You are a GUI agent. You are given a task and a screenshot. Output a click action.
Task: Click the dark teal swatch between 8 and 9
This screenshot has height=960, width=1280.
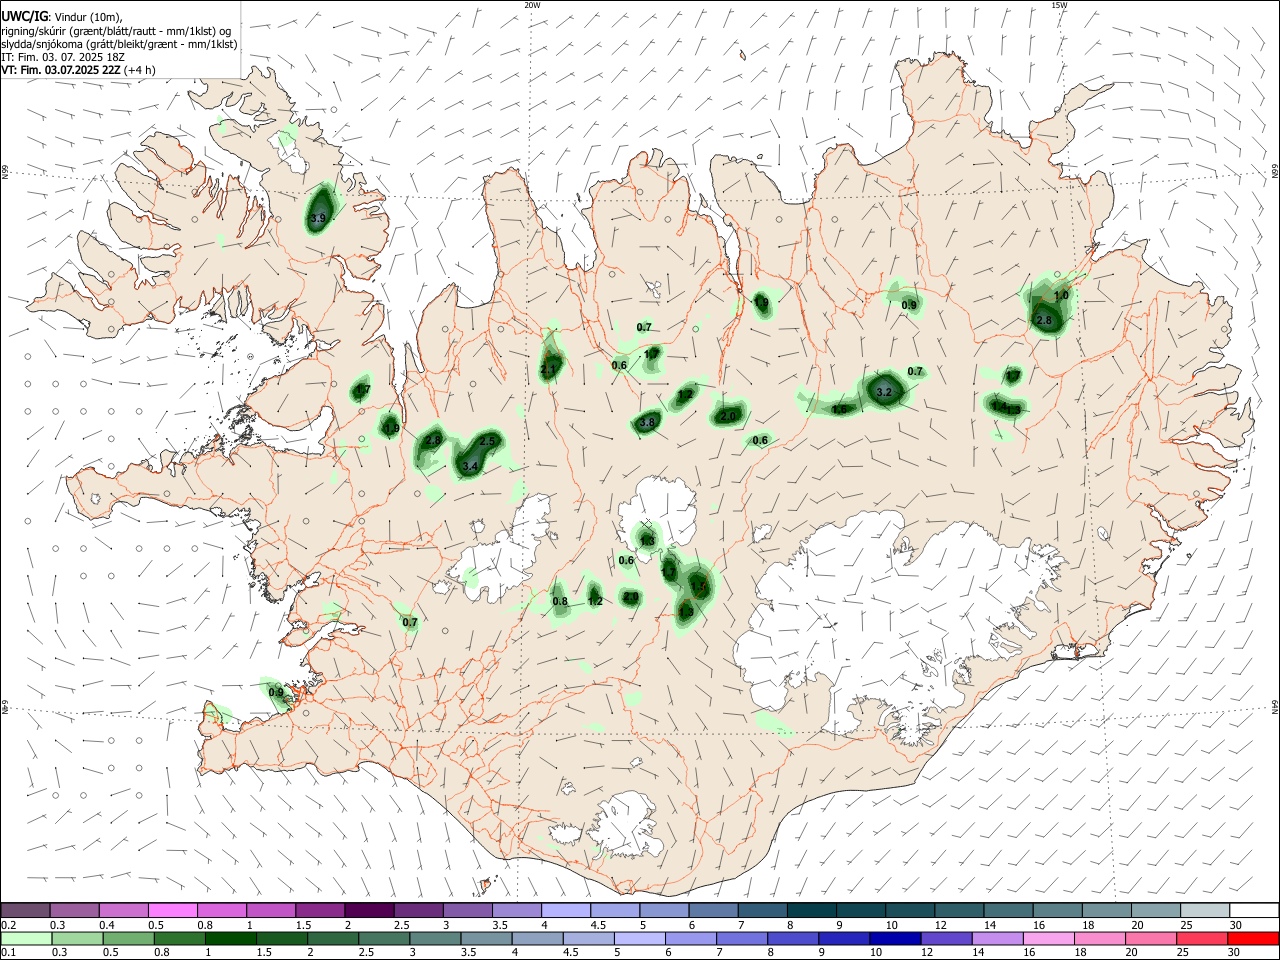click(x=811, y=910)
